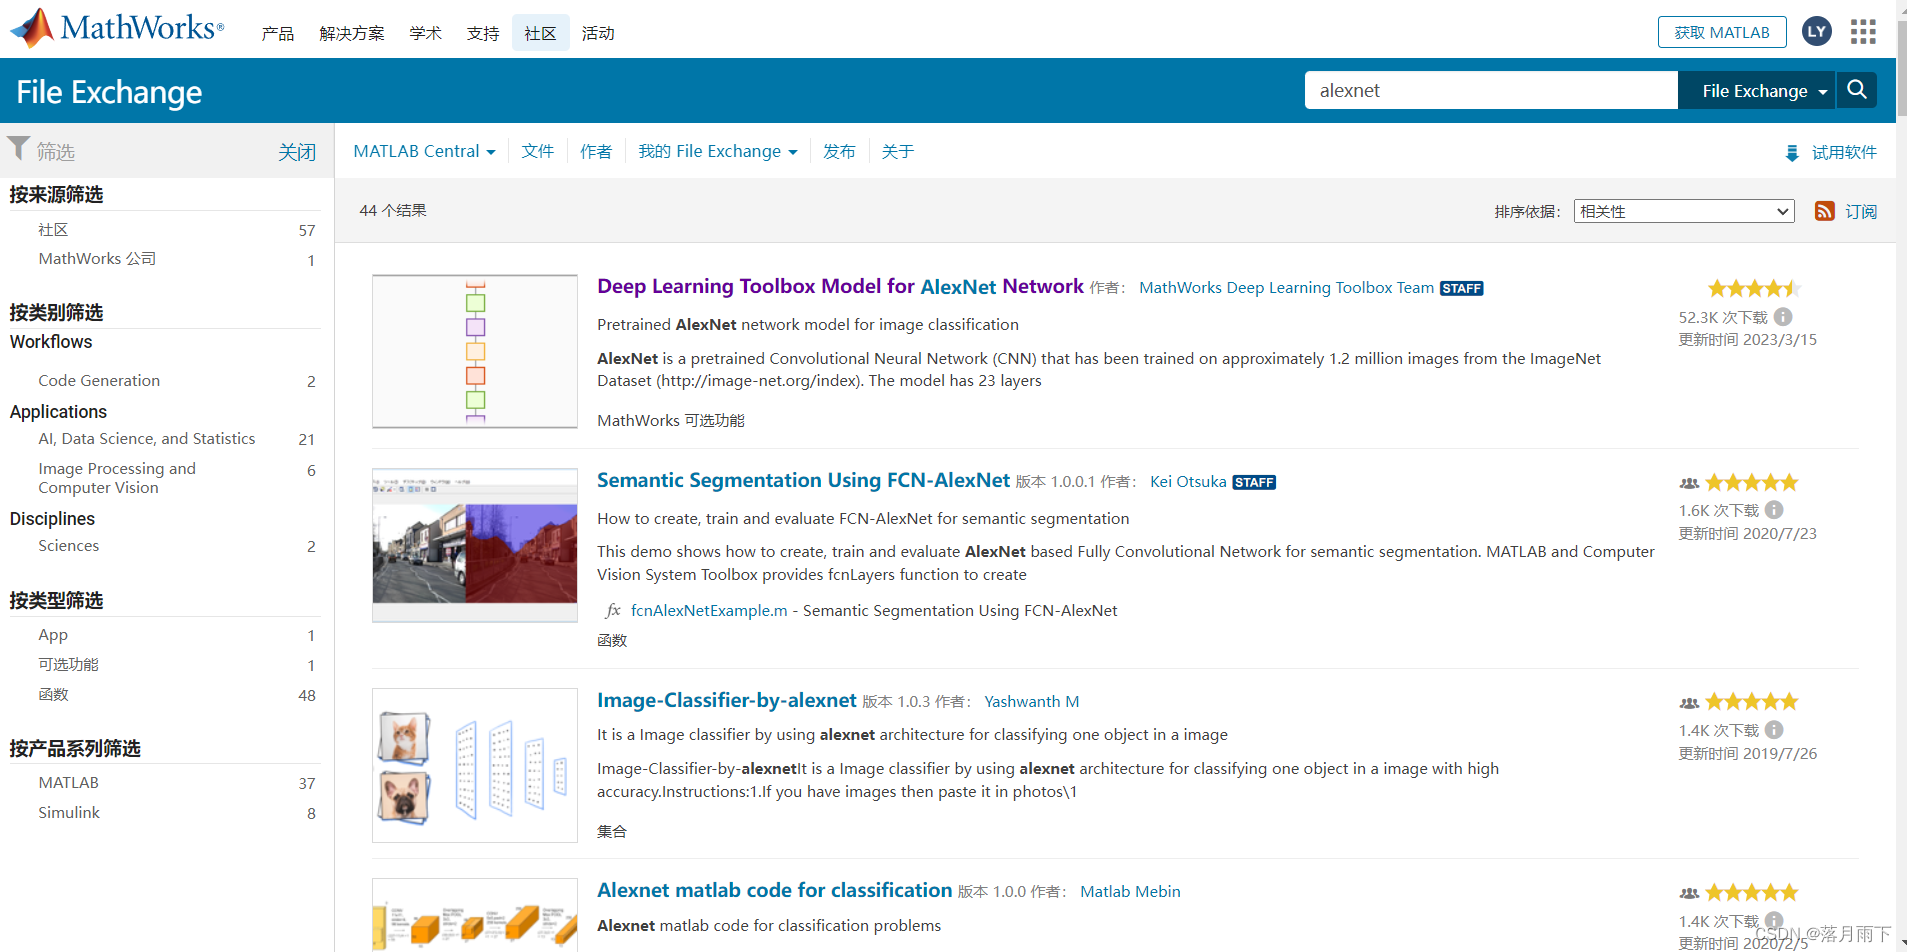The height and width of the screenshot is (952, 1907).
Task: Open the search magnifier icon
Action: click(x=1857, y=90)
